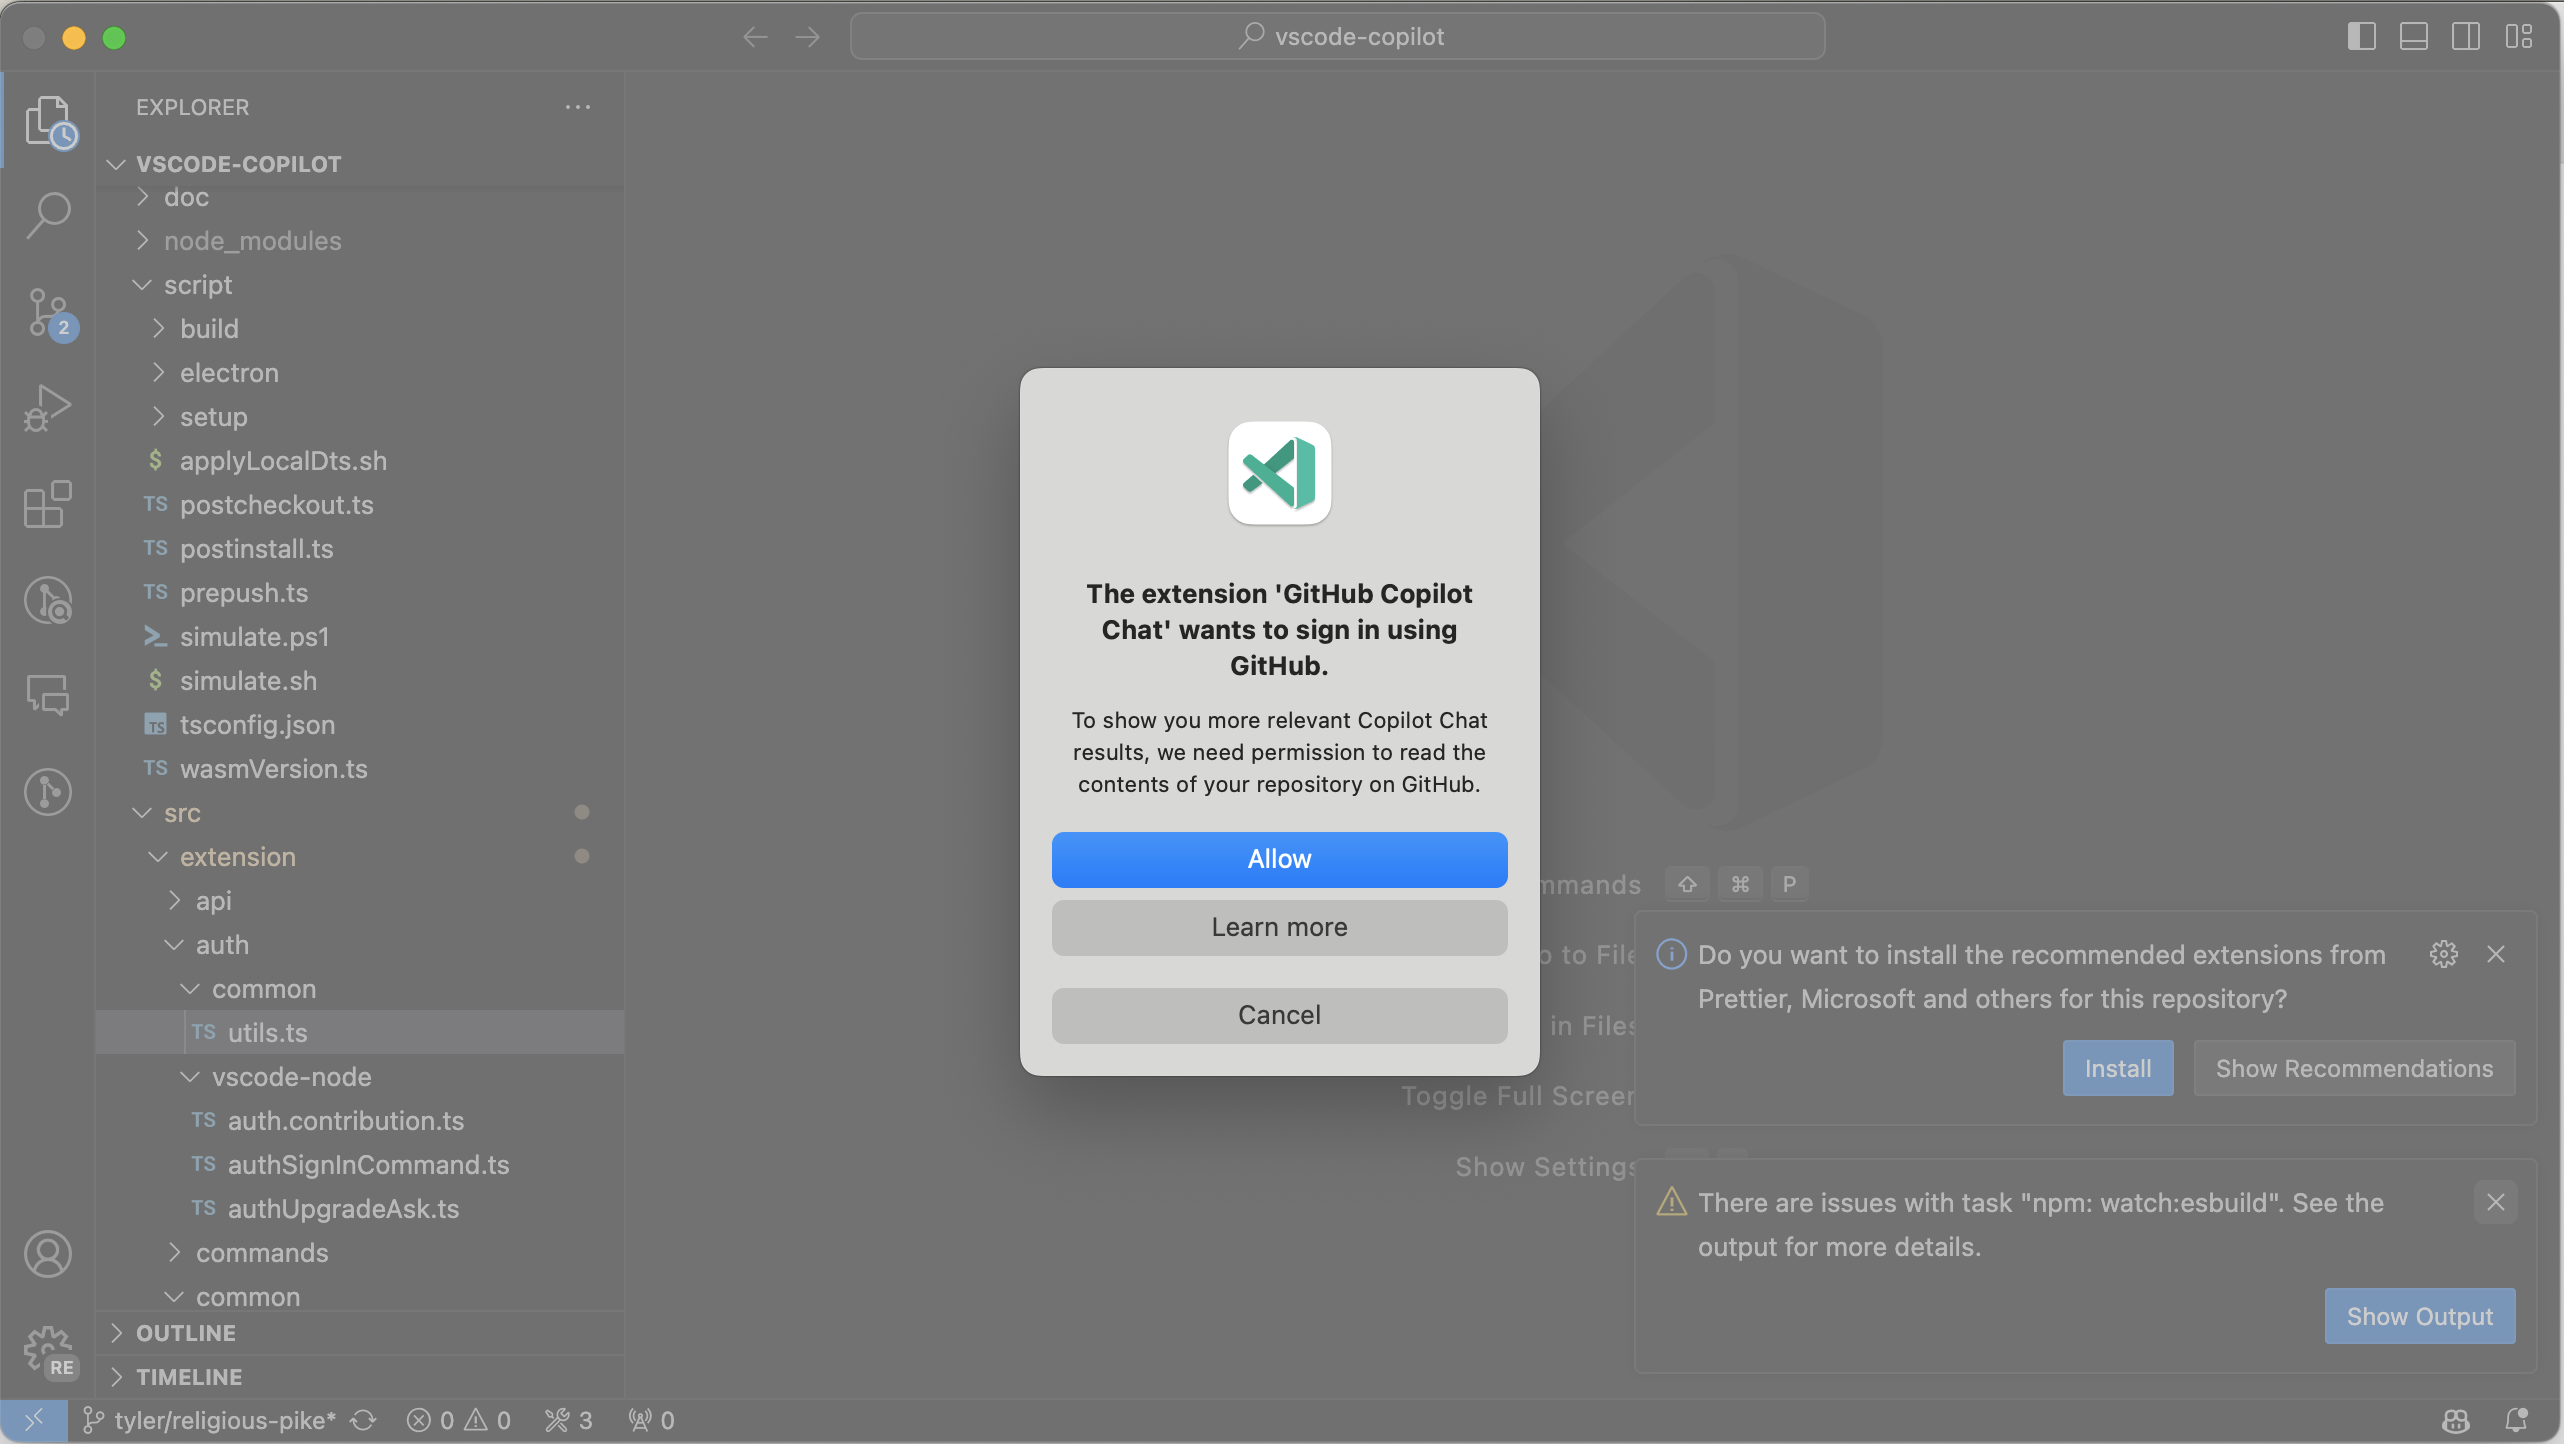Open the Run and Debug icon
The height and width of the screenshot is (1444, 2564).
pos(48,409)
